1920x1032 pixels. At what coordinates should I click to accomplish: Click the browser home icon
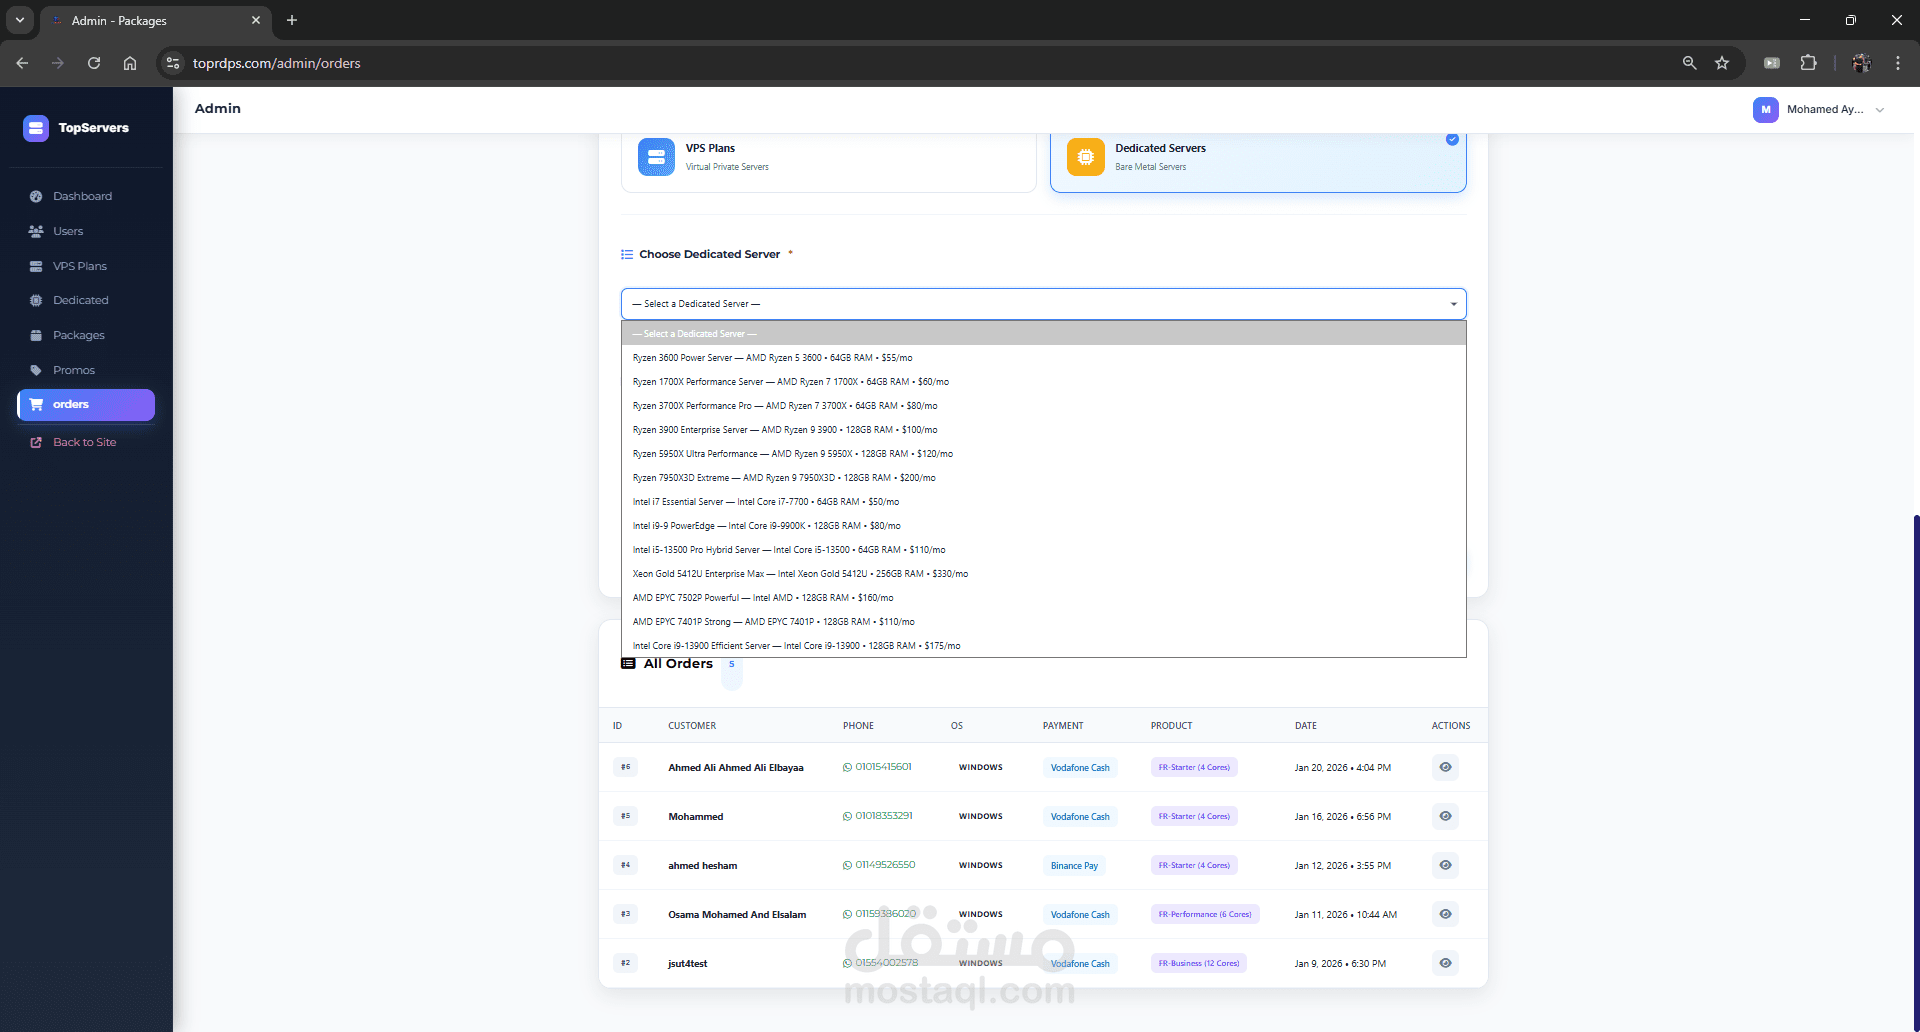(130, 63)
